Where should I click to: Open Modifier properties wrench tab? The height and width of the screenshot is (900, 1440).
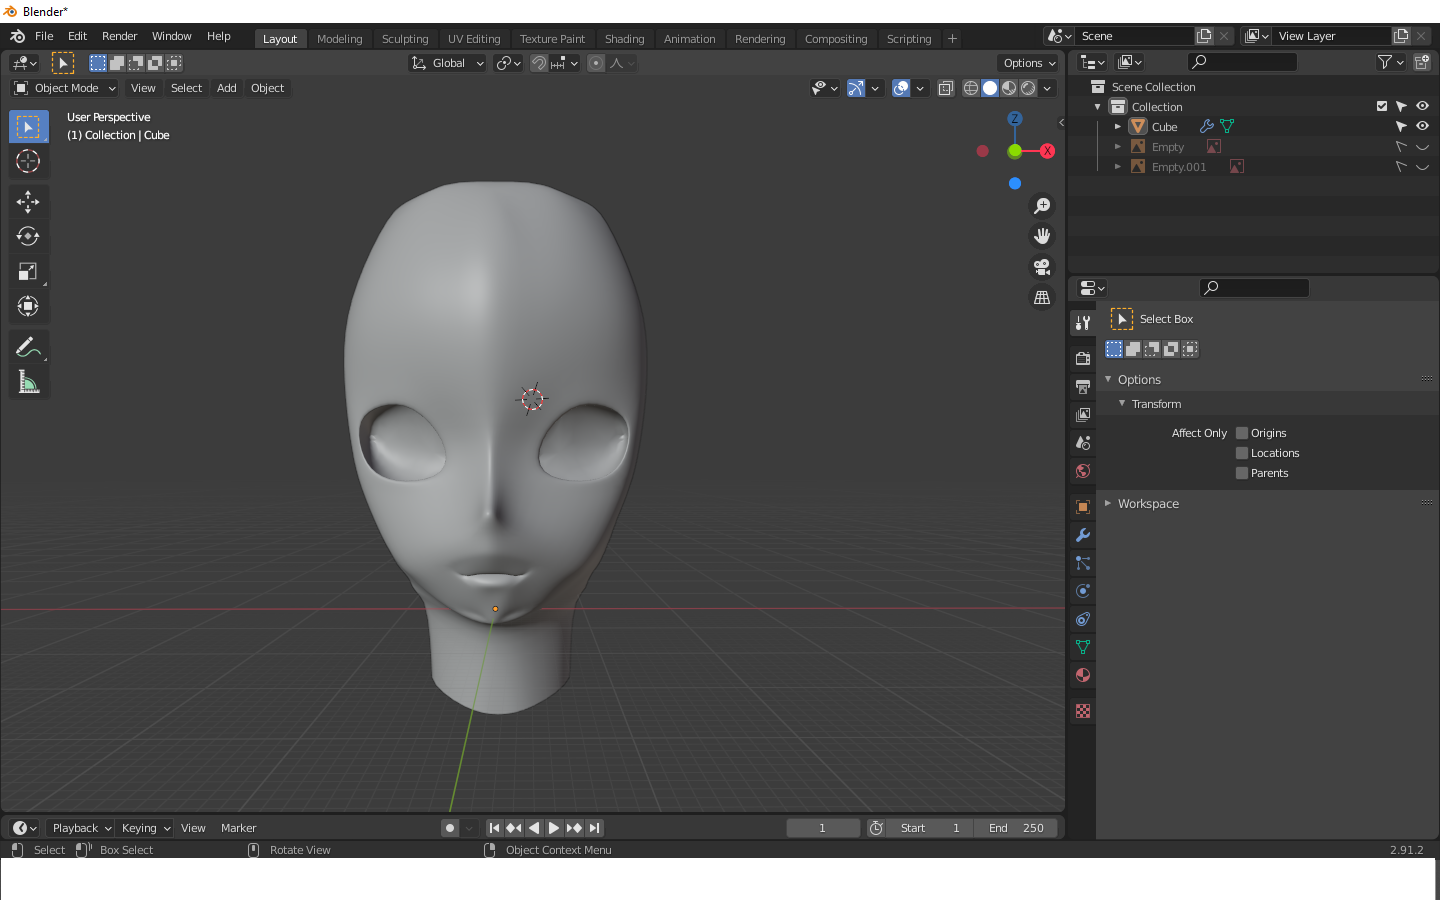(1083, 535)
